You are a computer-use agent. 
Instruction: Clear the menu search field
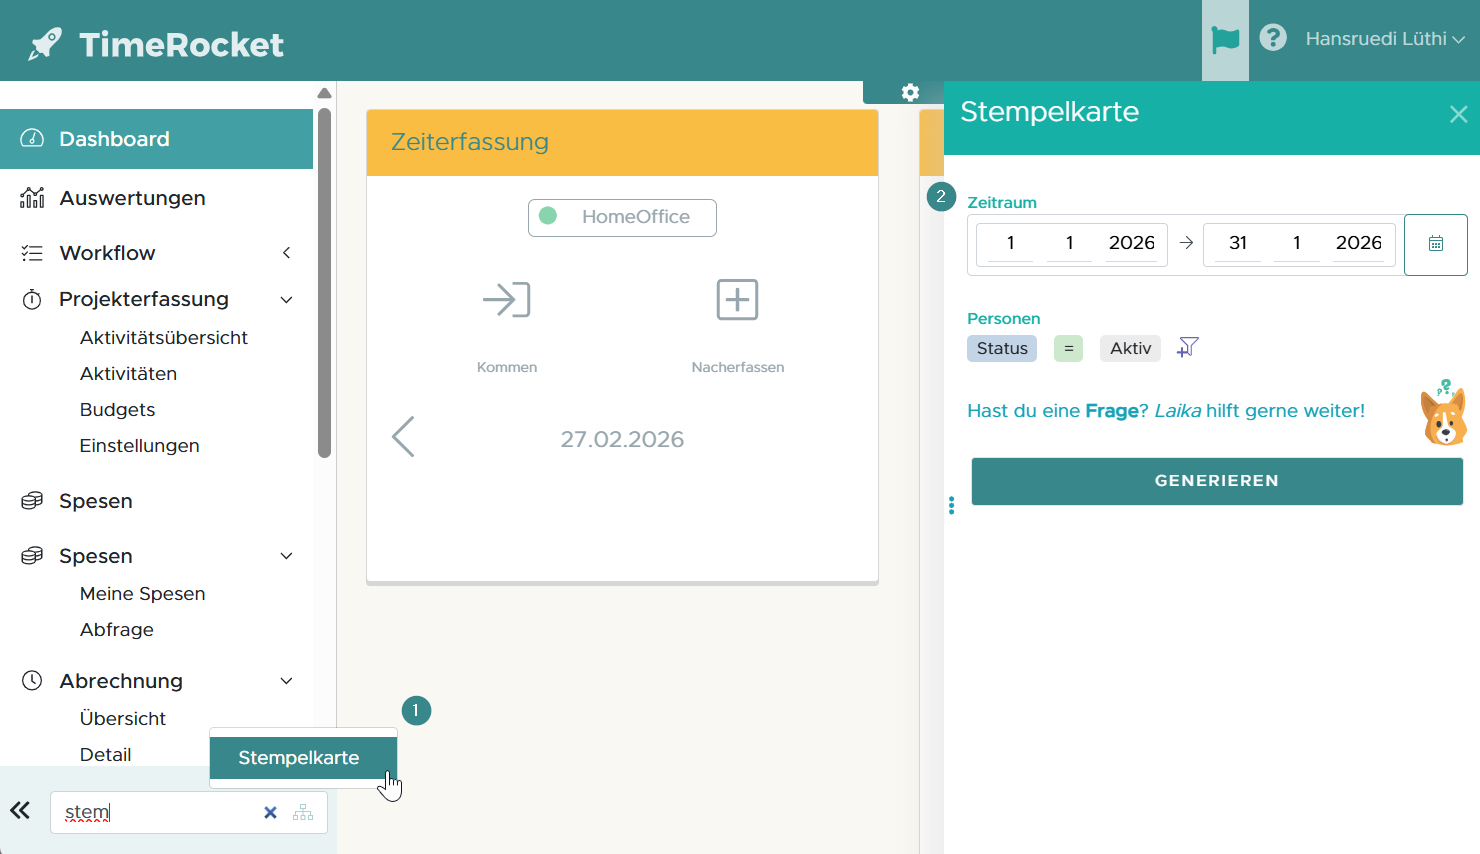click(270, 813)
